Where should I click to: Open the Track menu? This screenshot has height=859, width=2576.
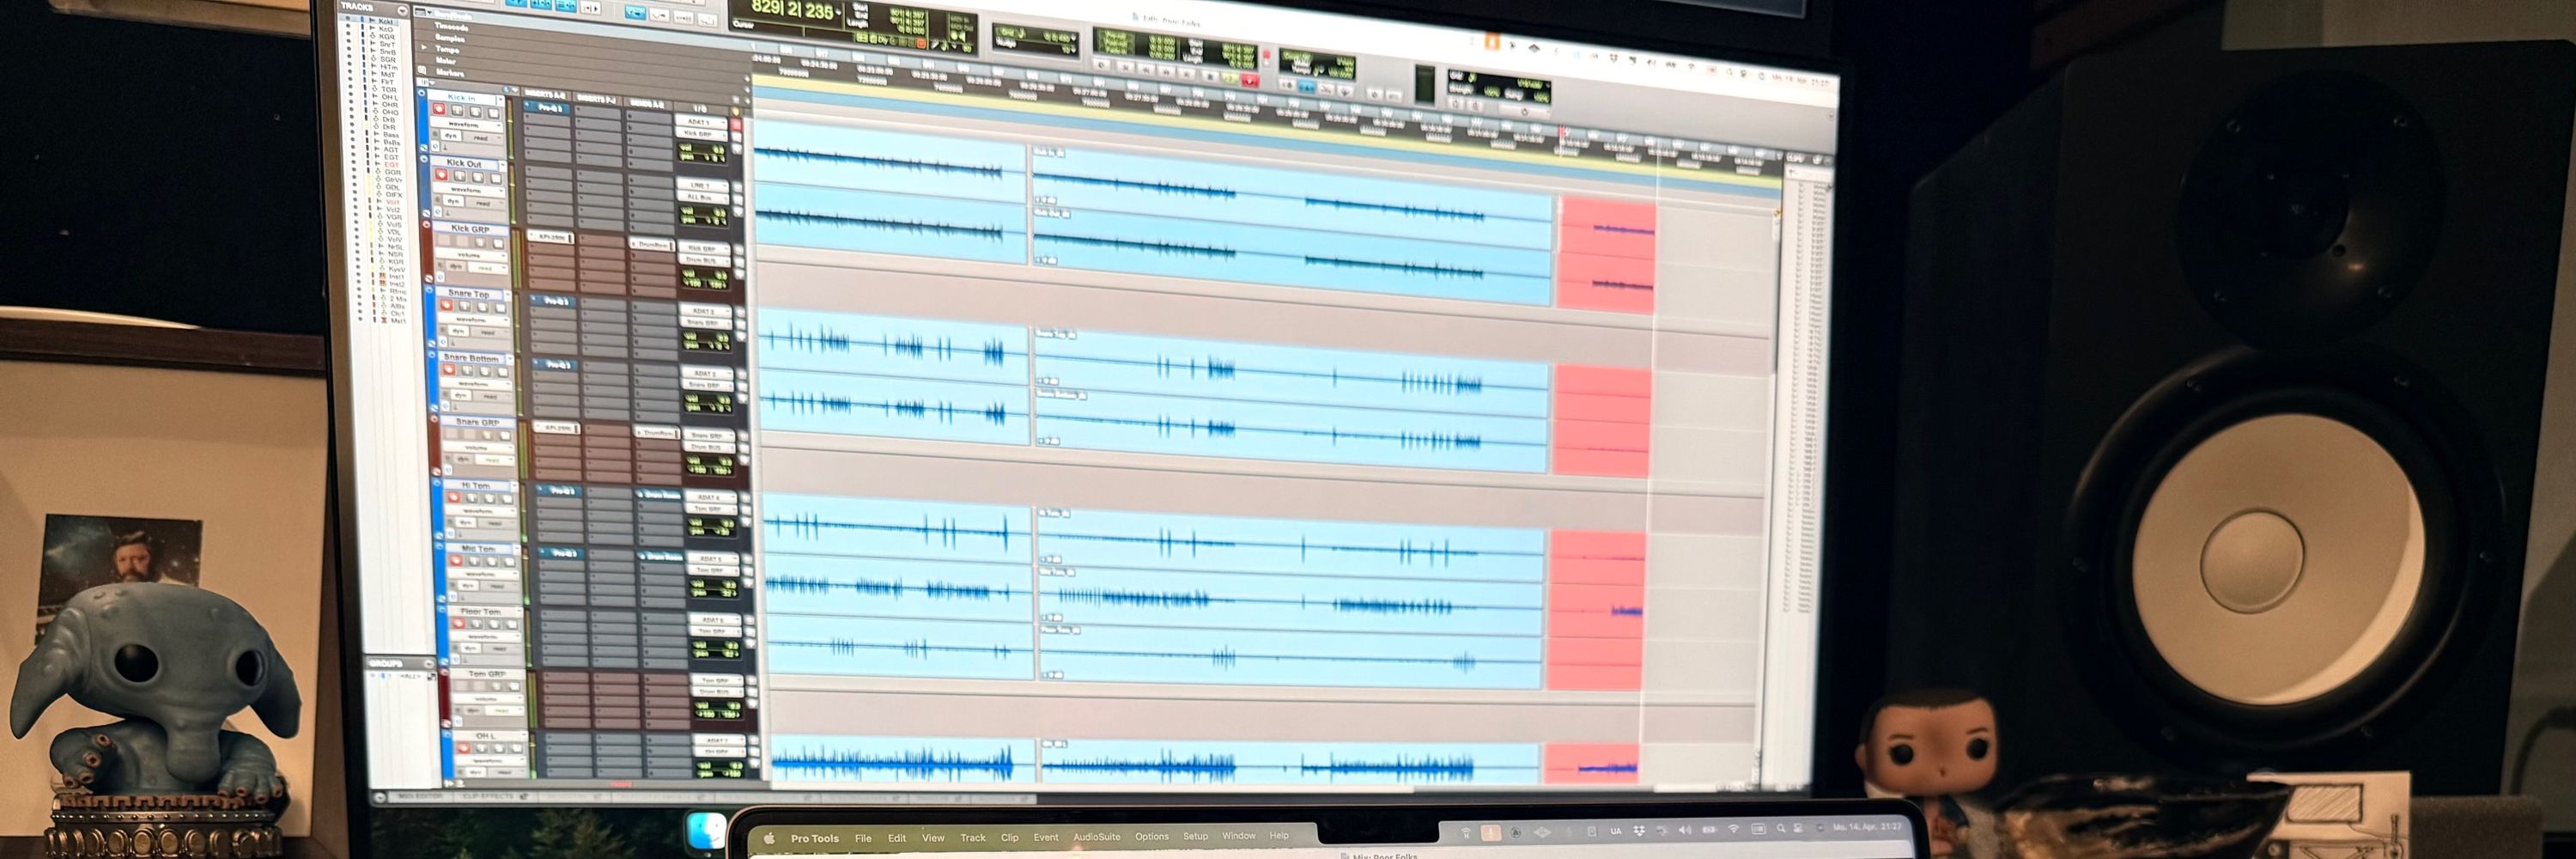point(973,838)
